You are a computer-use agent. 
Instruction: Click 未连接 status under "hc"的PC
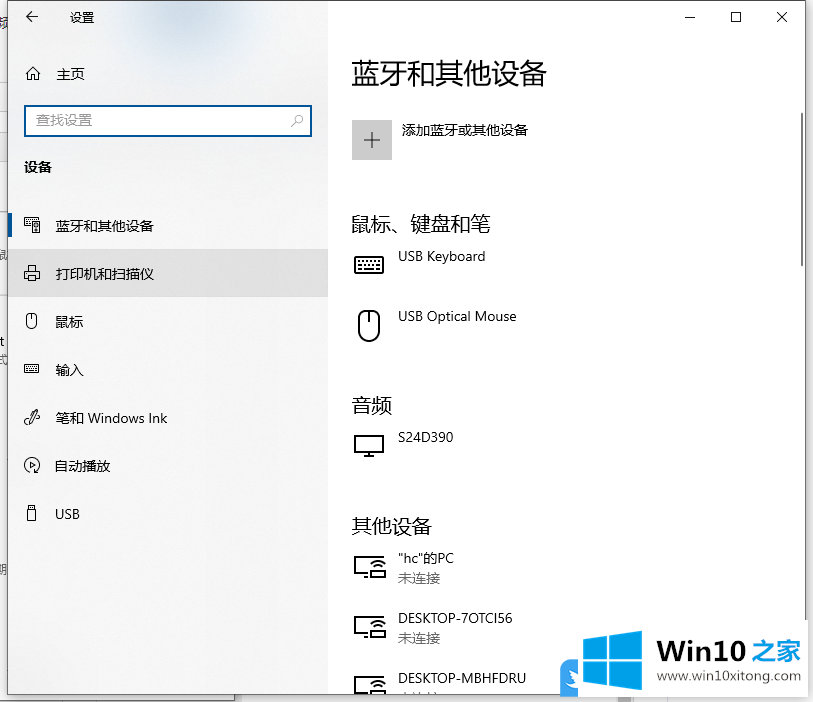pyautogui.click(x=418, y=578)
